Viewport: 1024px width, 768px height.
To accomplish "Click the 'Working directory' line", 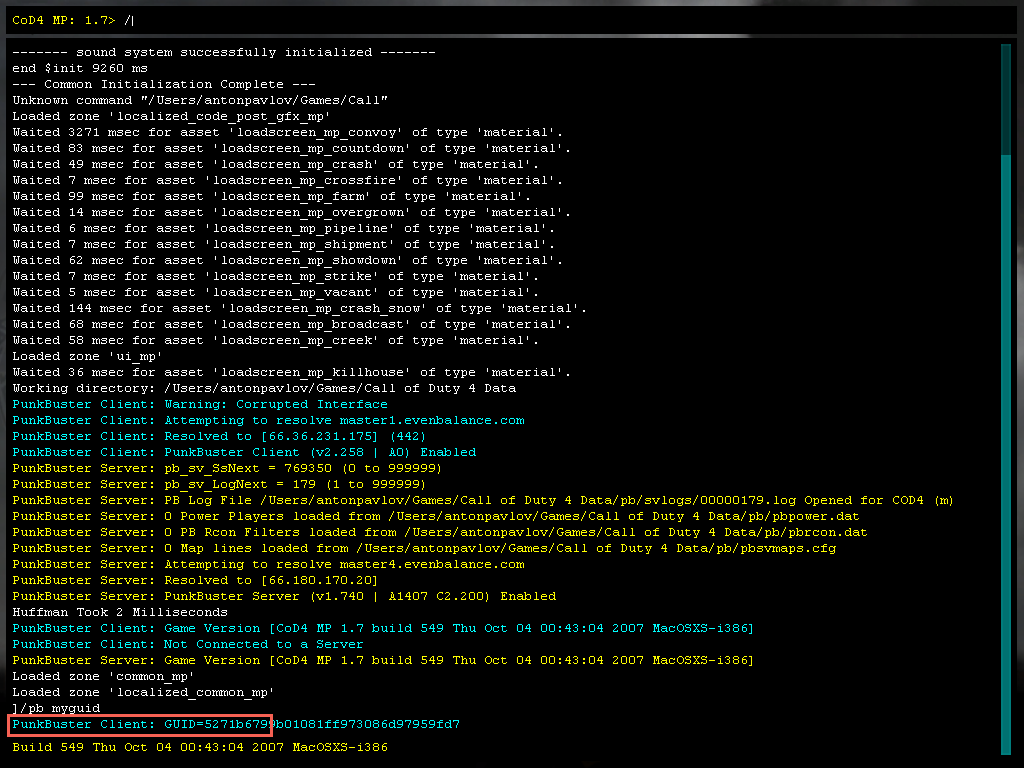I will pos(264,388).
